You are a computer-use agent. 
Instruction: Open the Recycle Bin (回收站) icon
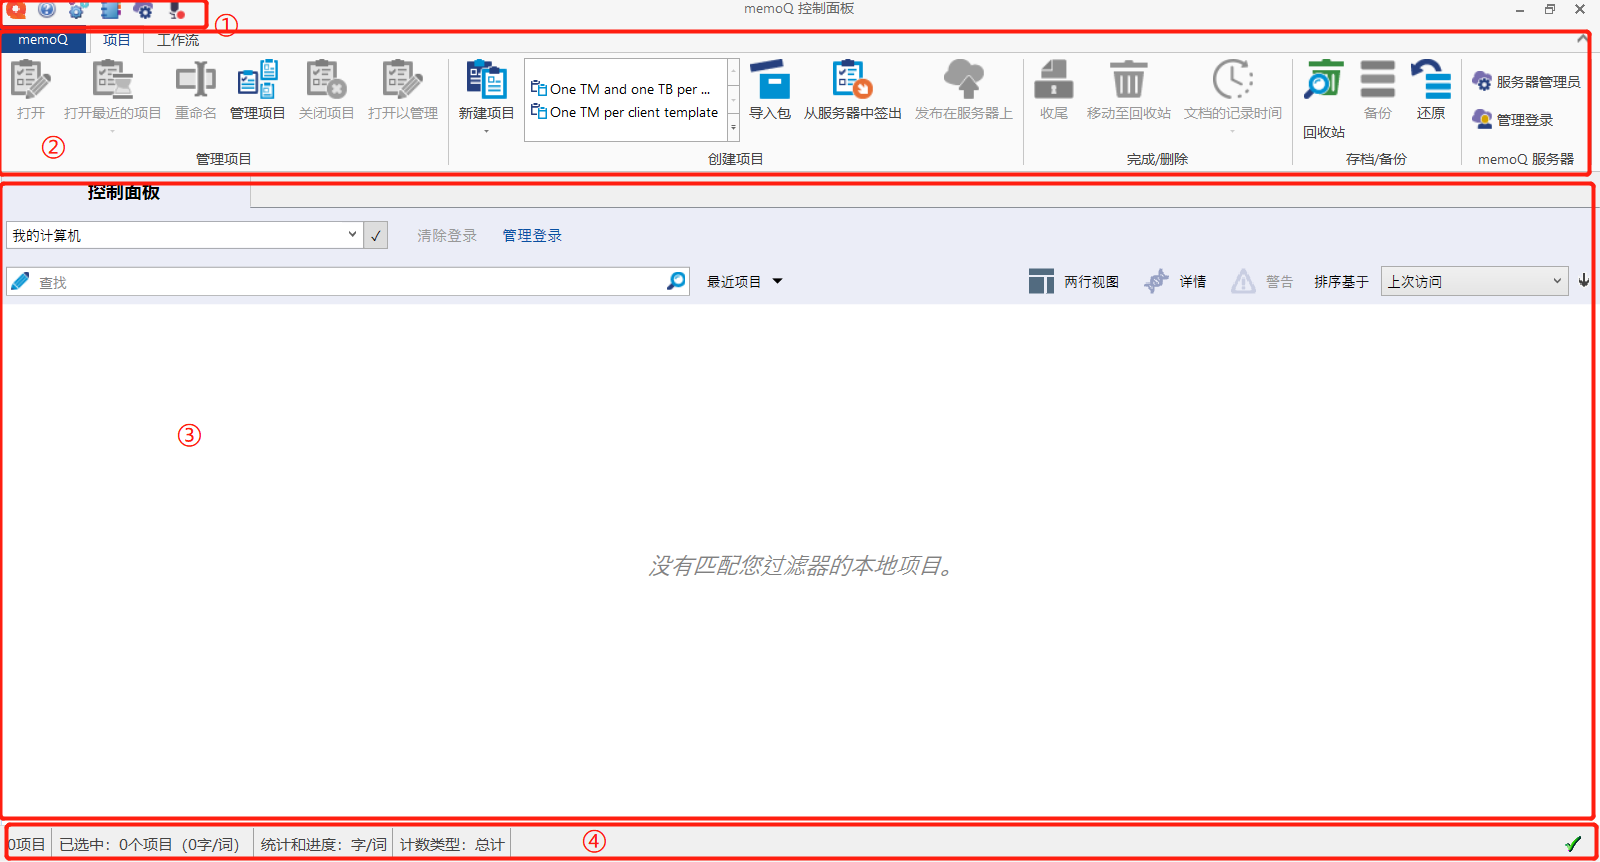click(x=1323, y=81)
